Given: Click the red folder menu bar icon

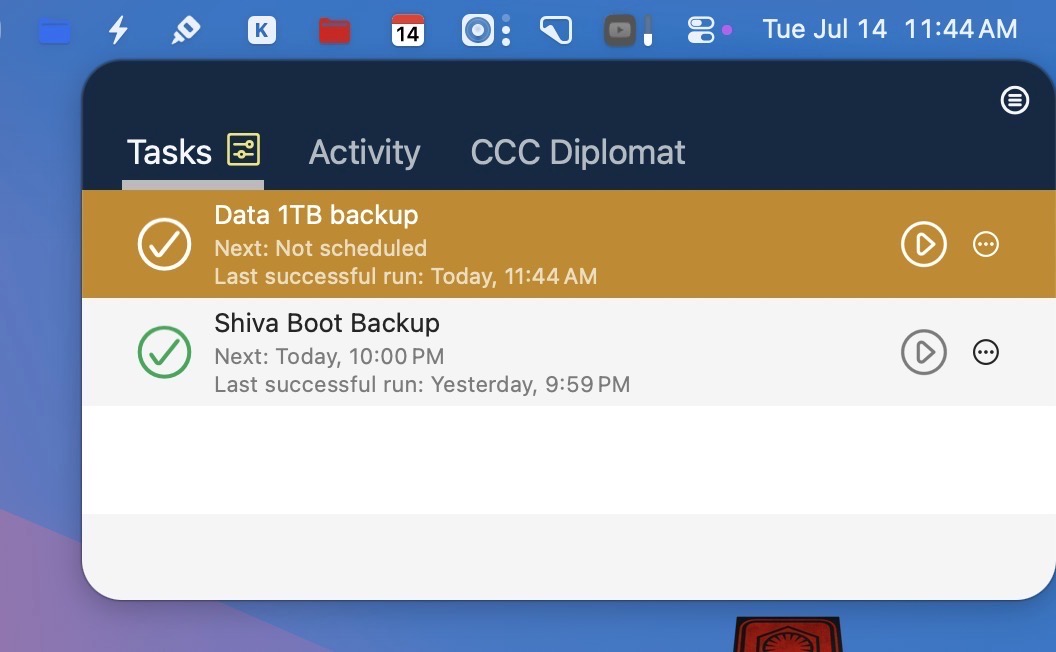Looking at the screenshot, I should point(334,31).
